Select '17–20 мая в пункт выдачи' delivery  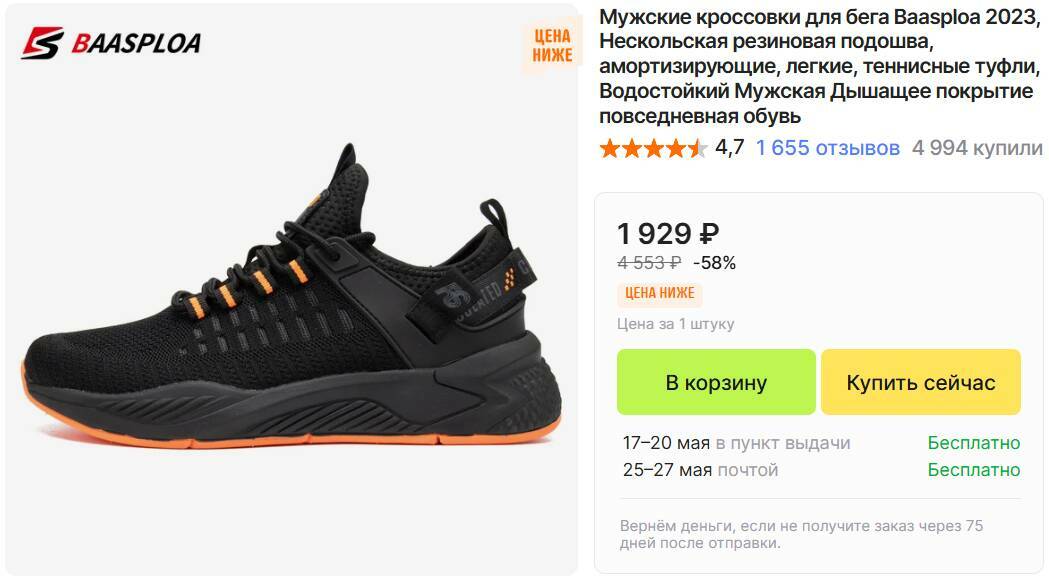737,442
